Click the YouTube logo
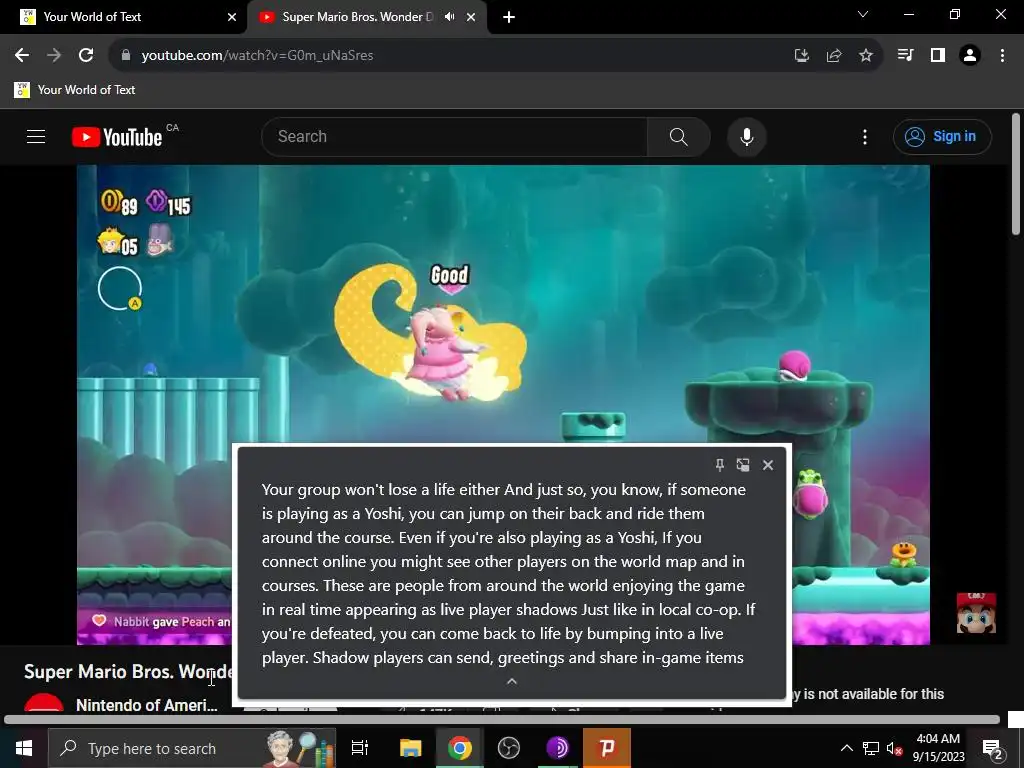 [x=117, y=137]
